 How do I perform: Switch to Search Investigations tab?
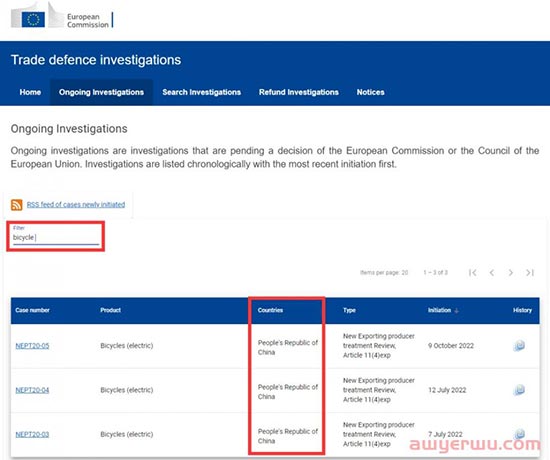(x=201, y=92)
